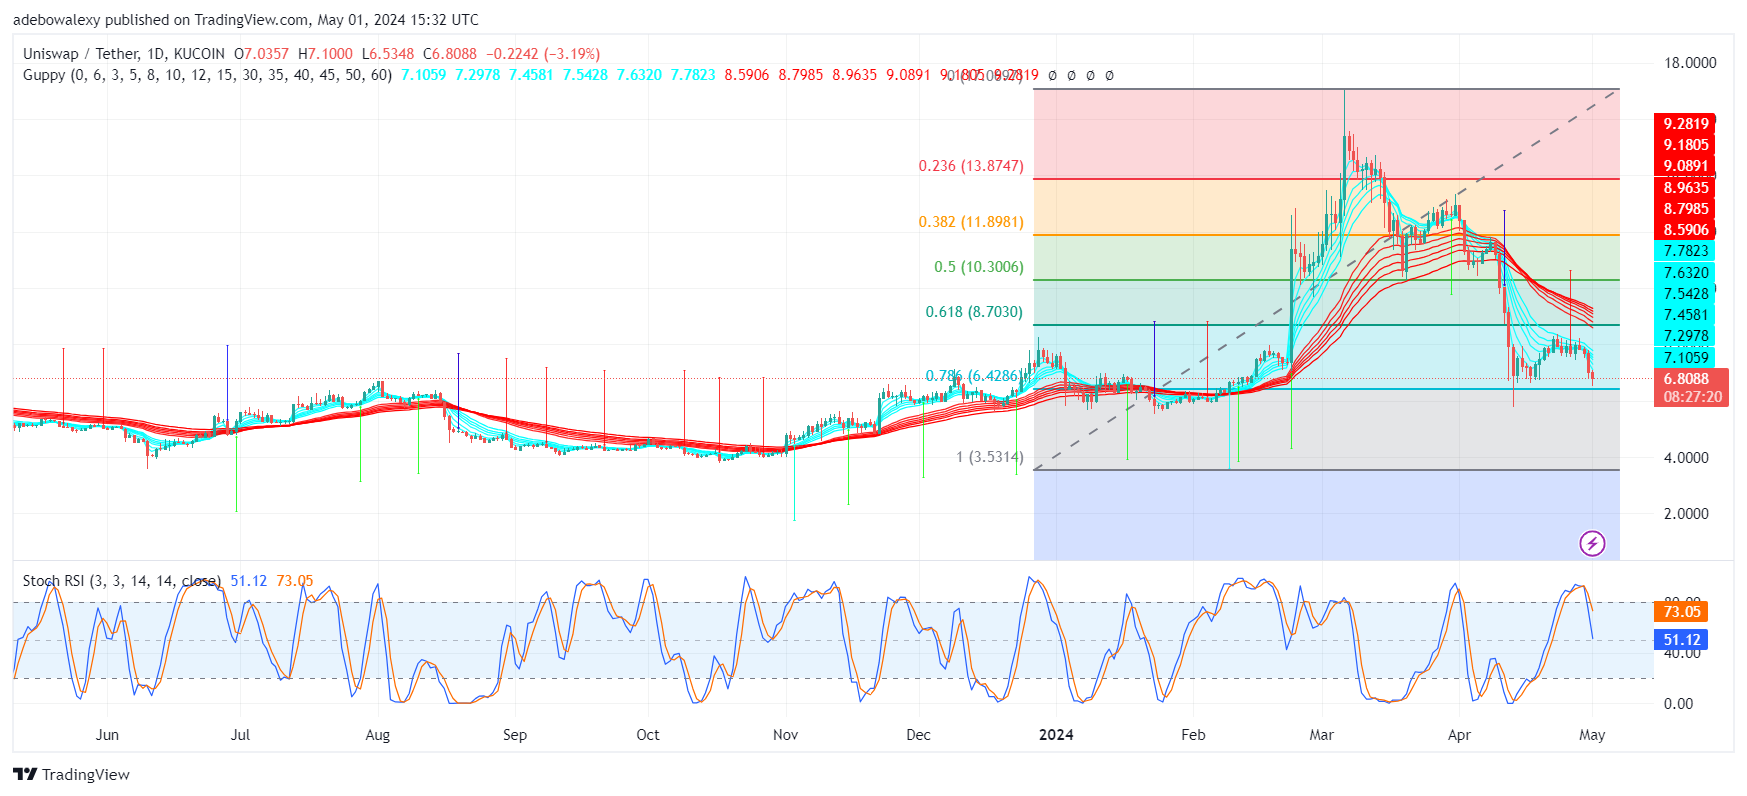The image size is (1747, 796).
Task: Click the 0.5 (10.3006) Fibonacci level label
Action: pyautogui.click(x=978, y=267)
